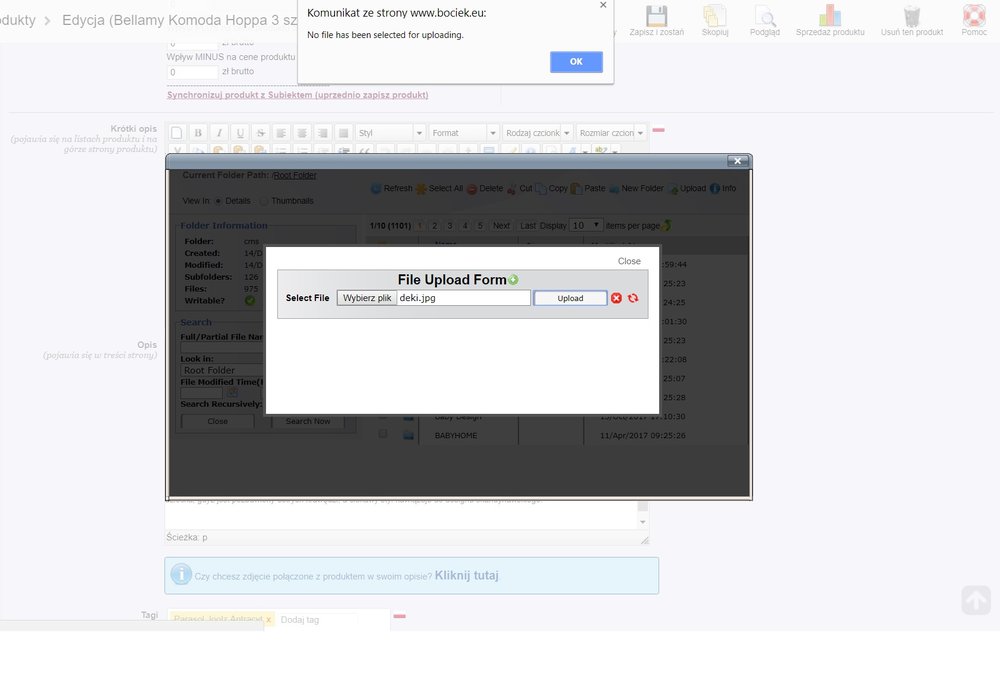Click the Synchronizuj produkt z Subiektem link
1000x684 pixels.
coord(297,95)
